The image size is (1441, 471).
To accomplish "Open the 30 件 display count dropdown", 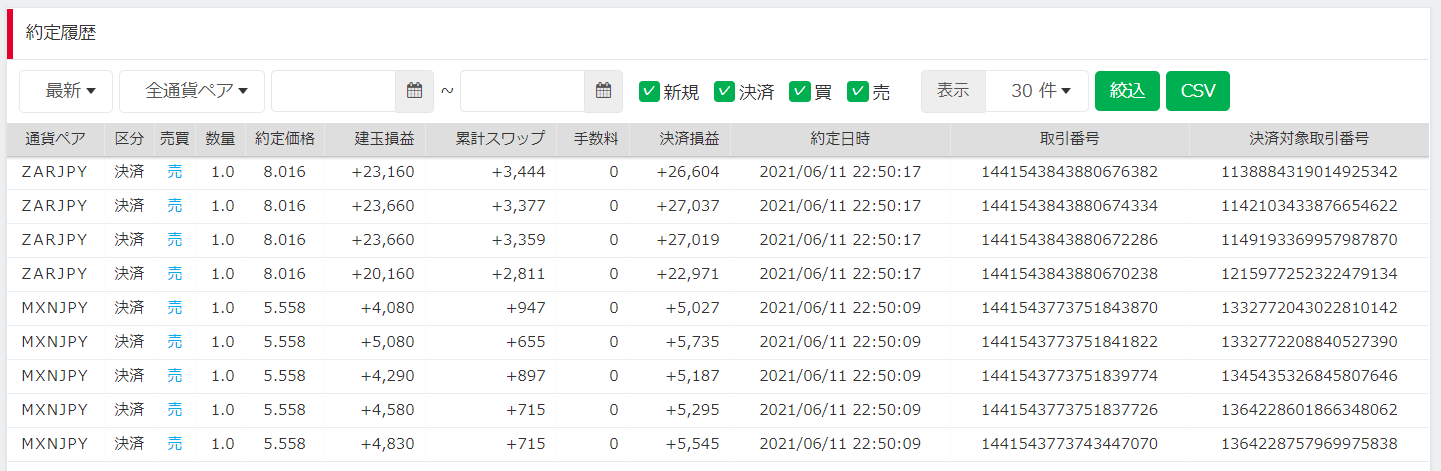I will coord(1037,91).
